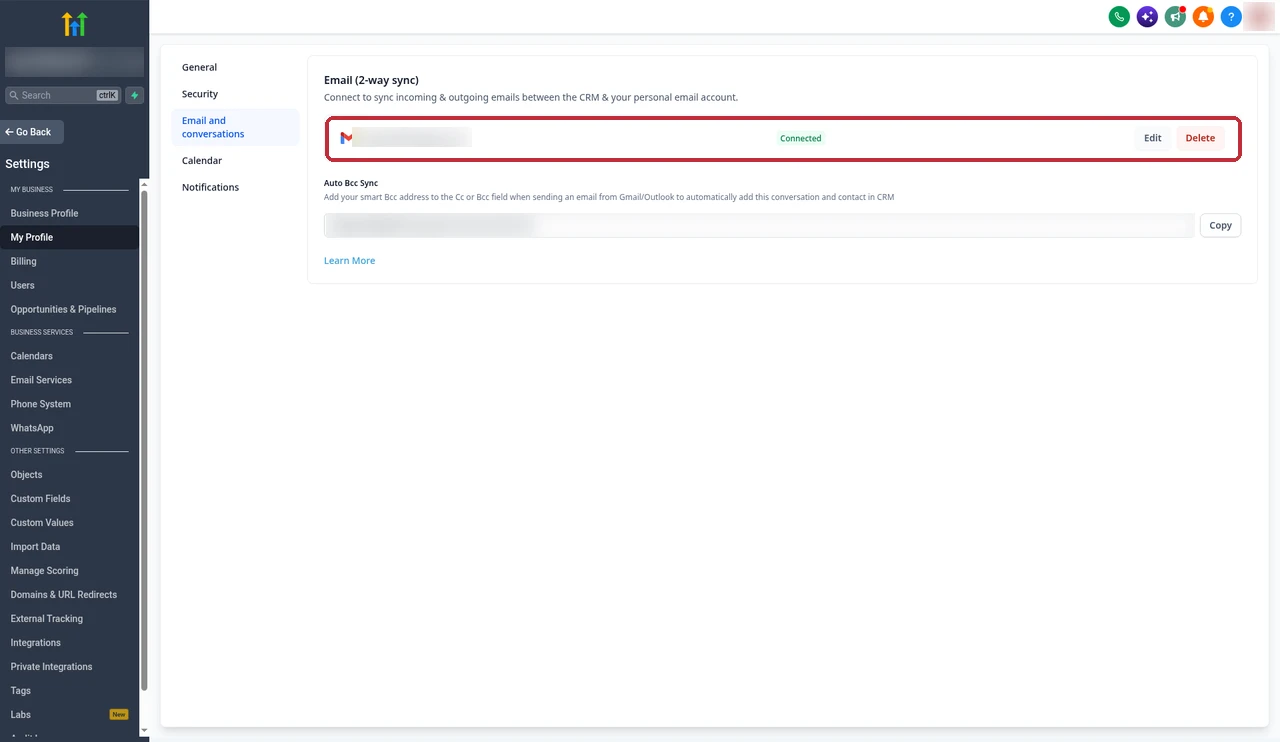Screen dimensions: 1280x742
Task: Click the app logo with arrows
Action: pyautogui.click(x=74, y=24)
